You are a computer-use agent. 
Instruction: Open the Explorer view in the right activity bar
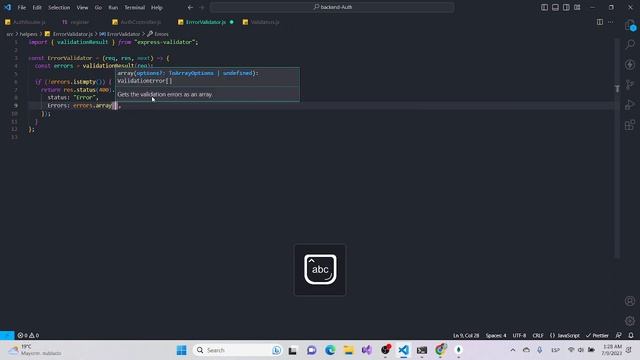pyautogui.click(x=630, y=25)
